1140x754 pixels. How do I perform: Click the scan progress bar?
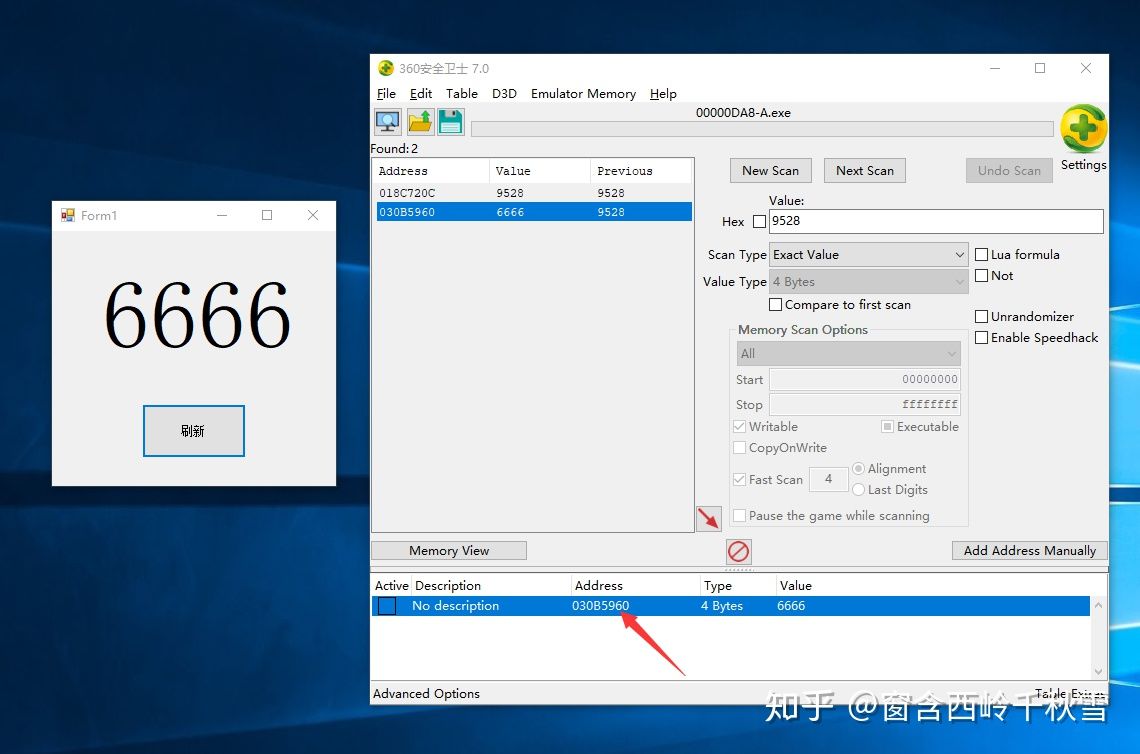[762, 129]
